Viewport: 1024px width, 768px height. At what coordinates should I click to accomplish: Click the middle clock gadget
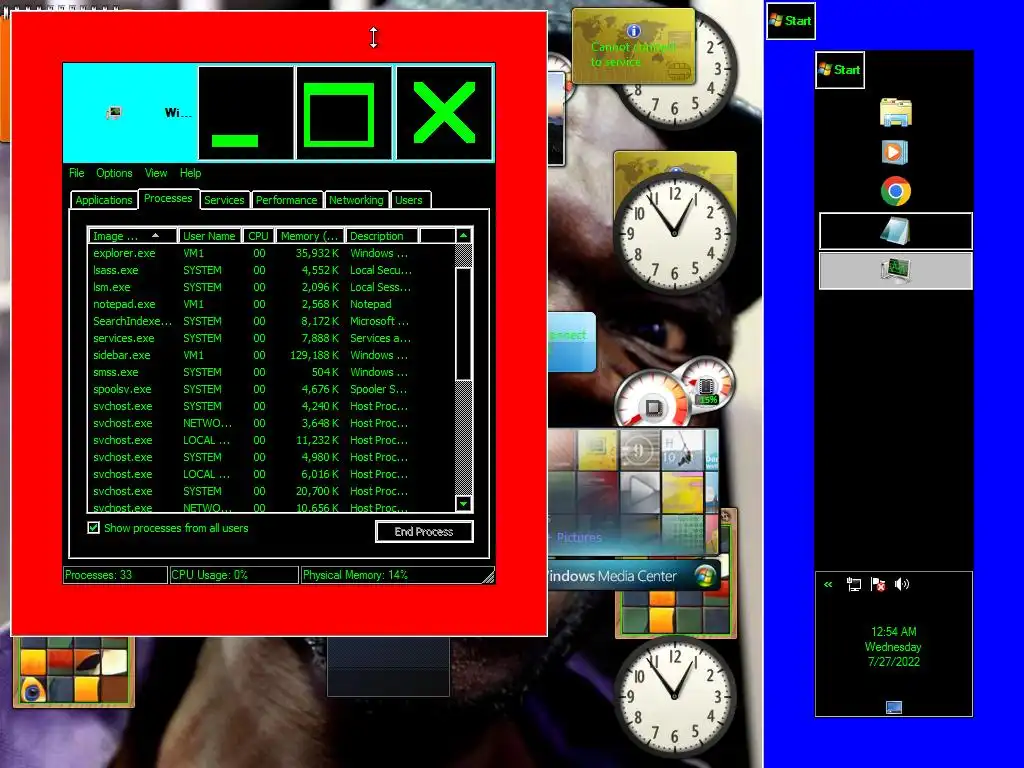(x=674, y=233)
